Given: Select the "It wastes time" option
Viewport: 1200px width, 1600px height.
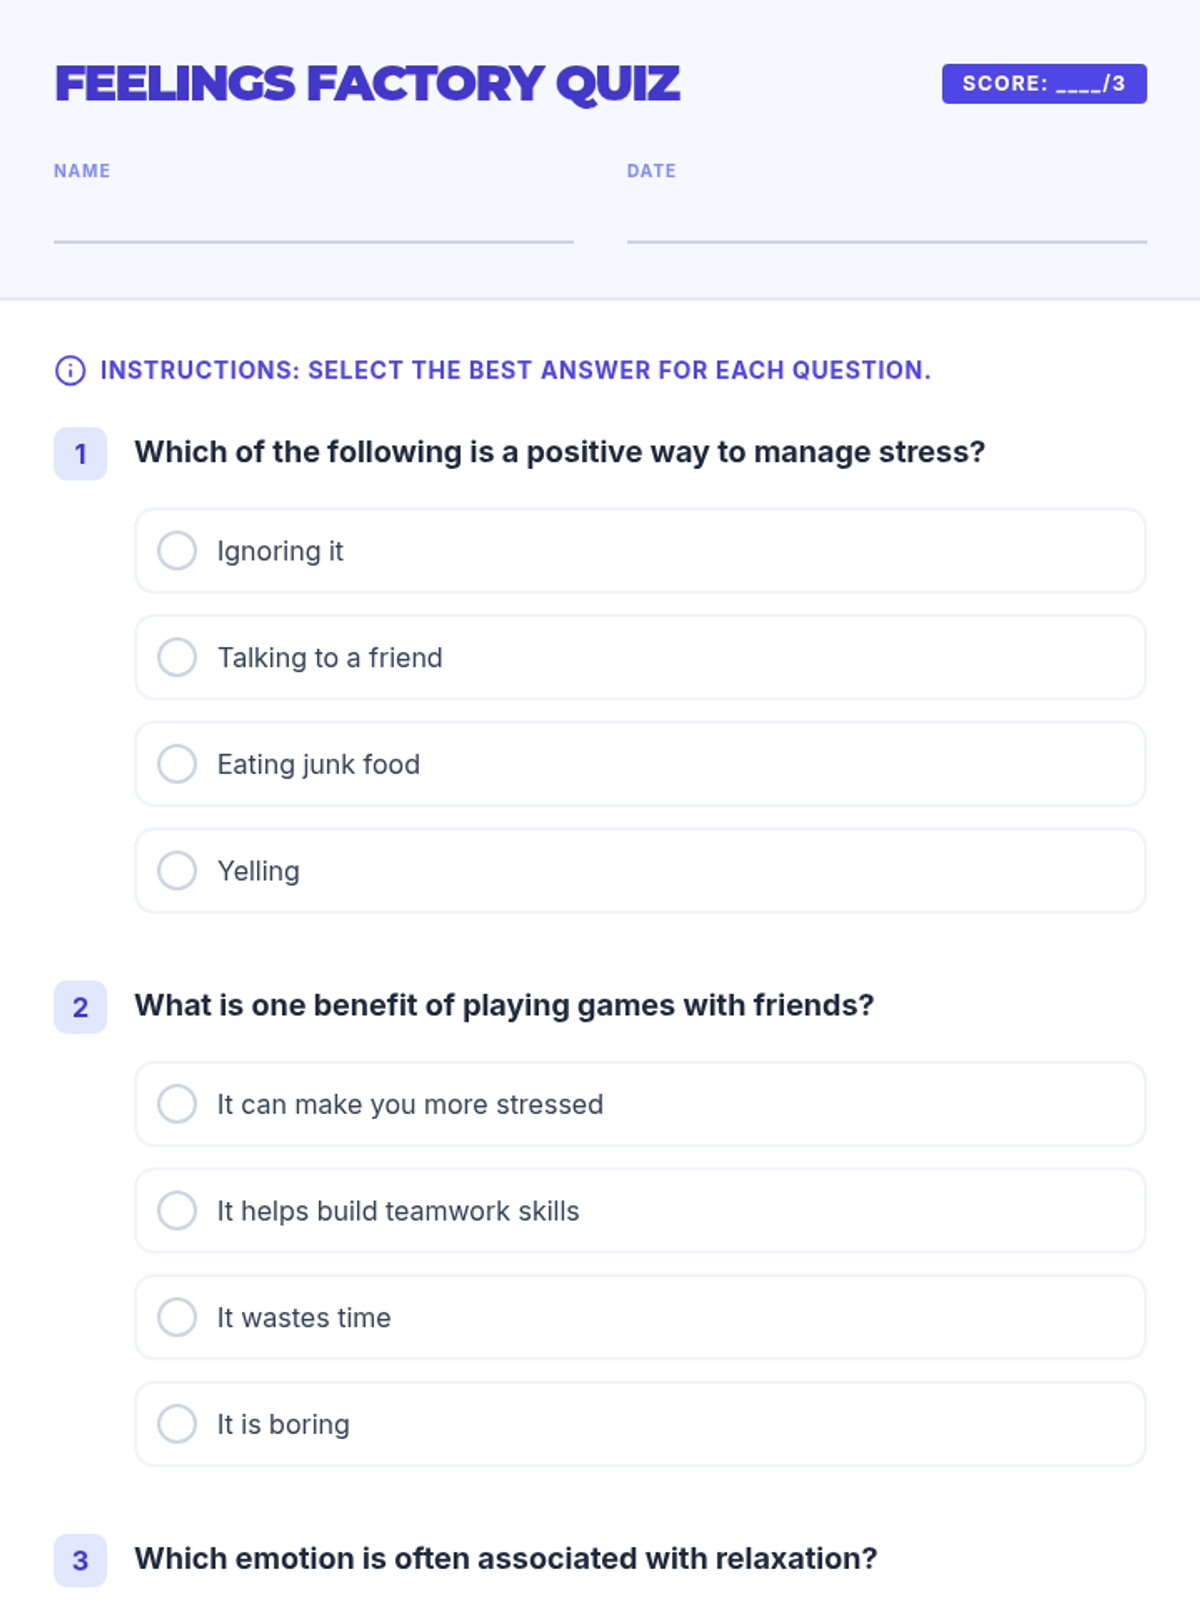Looking at the screenshot, I should point(177,1317).
